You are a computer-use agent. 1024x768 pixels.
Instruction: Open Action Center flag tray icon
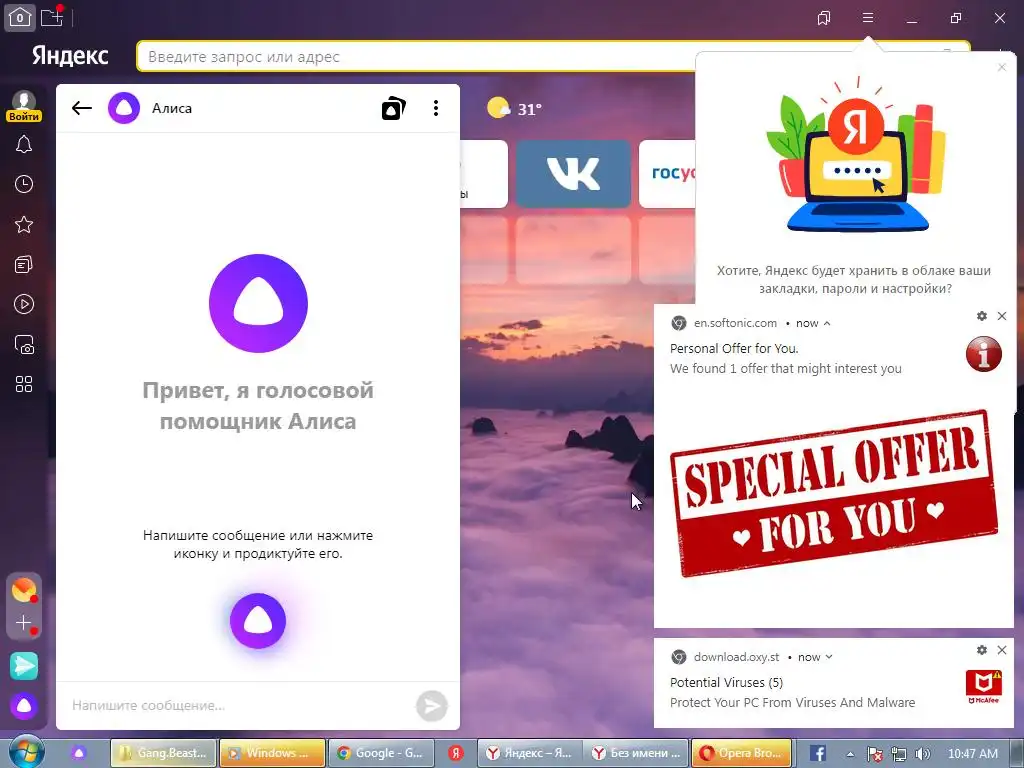coord(875,754)
